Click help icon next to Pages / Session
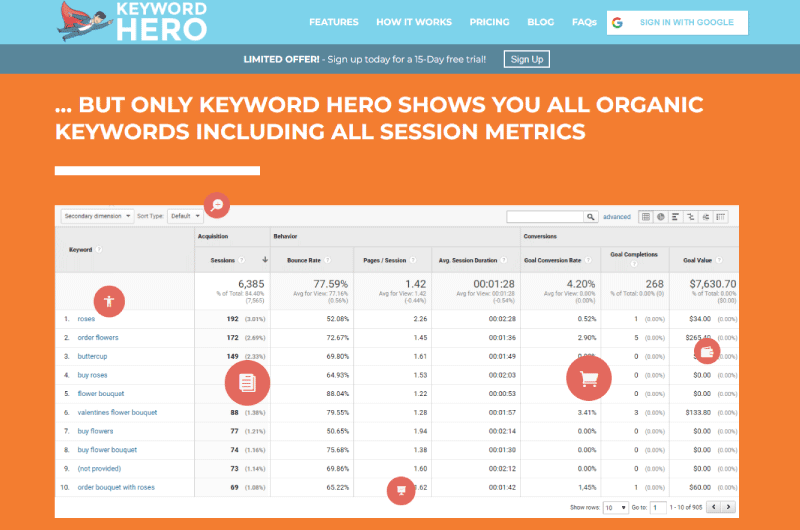Screen dimensions: 800x530 [413, 260]
